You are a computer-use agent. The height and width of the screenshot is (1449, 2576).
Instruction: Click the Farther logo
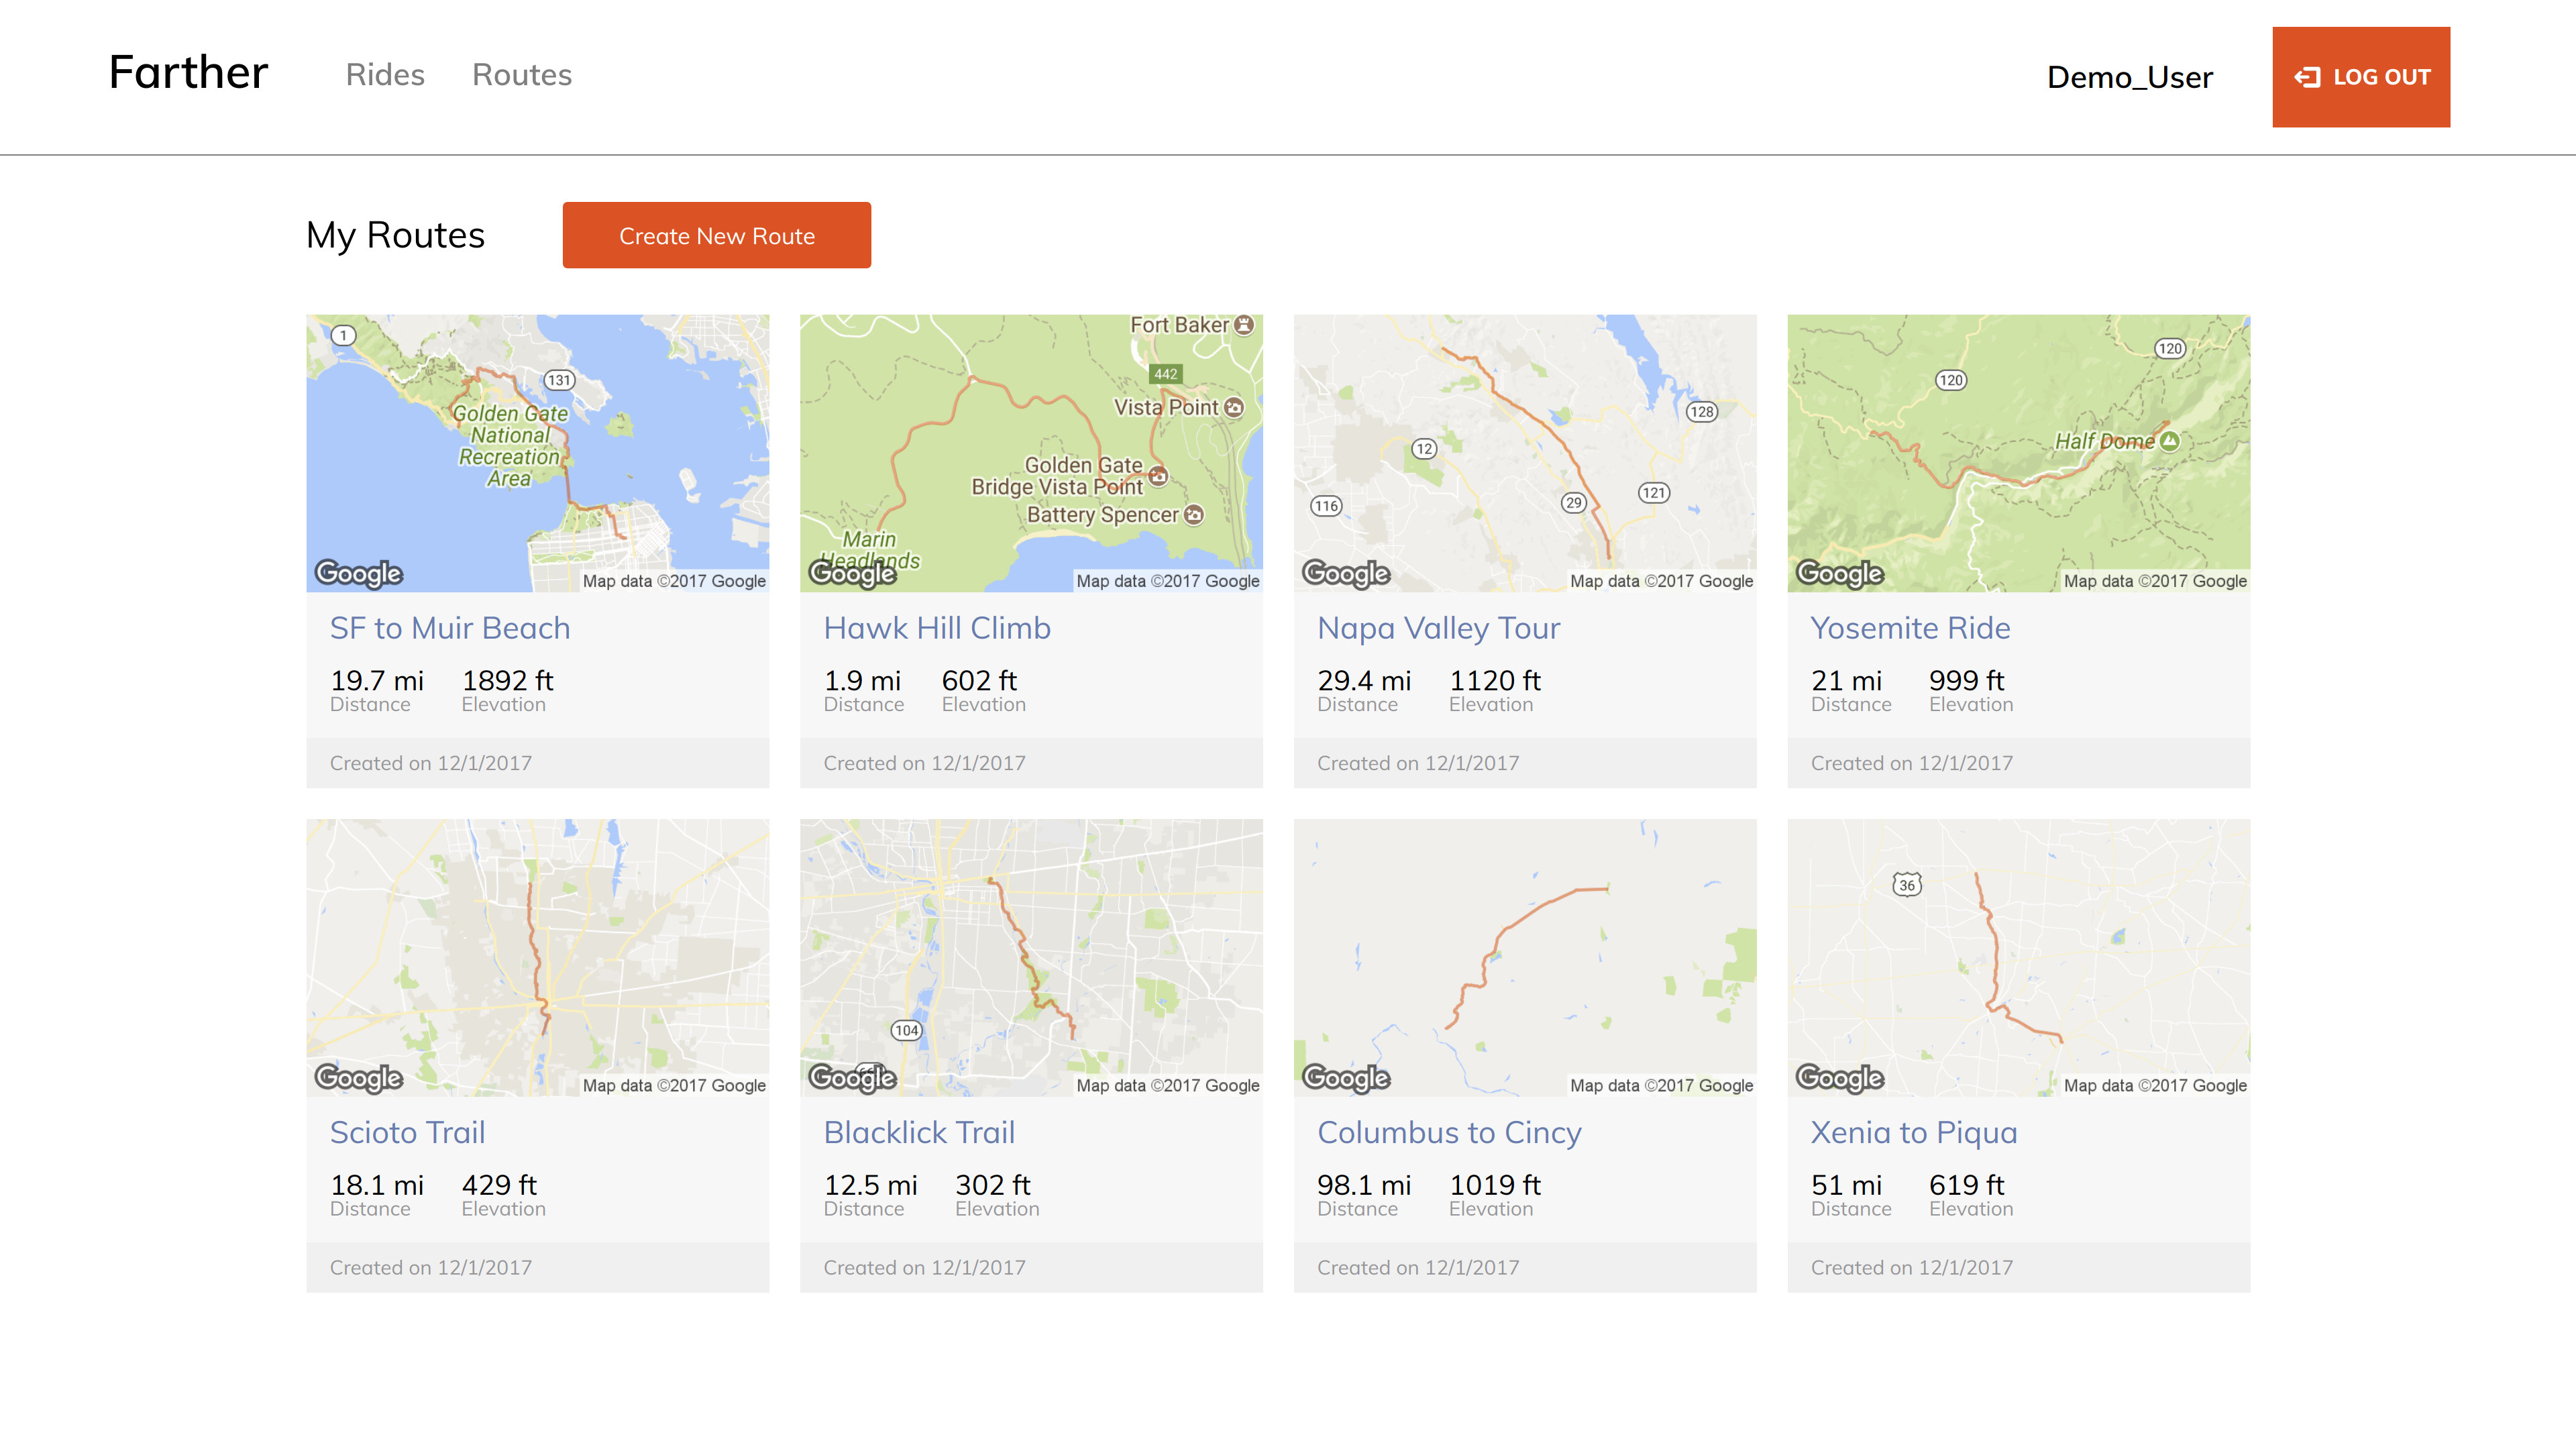188,73
